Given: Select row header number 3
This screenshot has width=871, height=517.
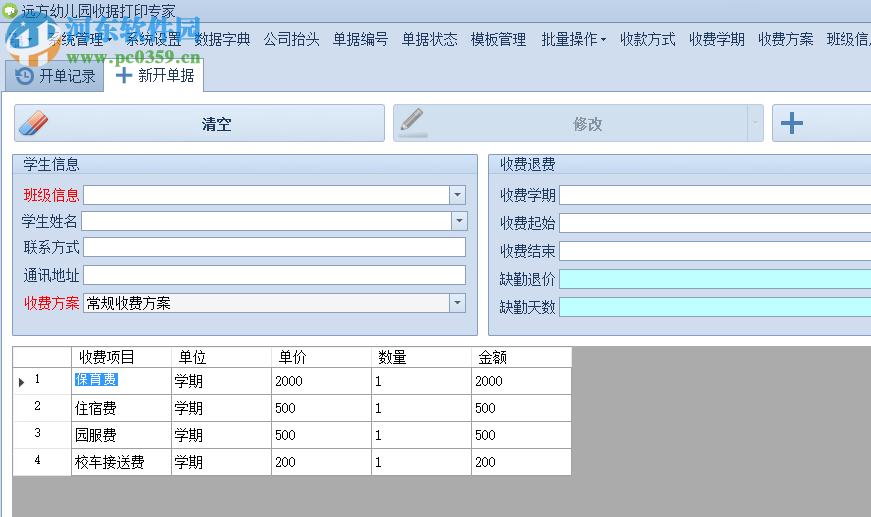Looking at the screenshot, I should click(42, 435).
